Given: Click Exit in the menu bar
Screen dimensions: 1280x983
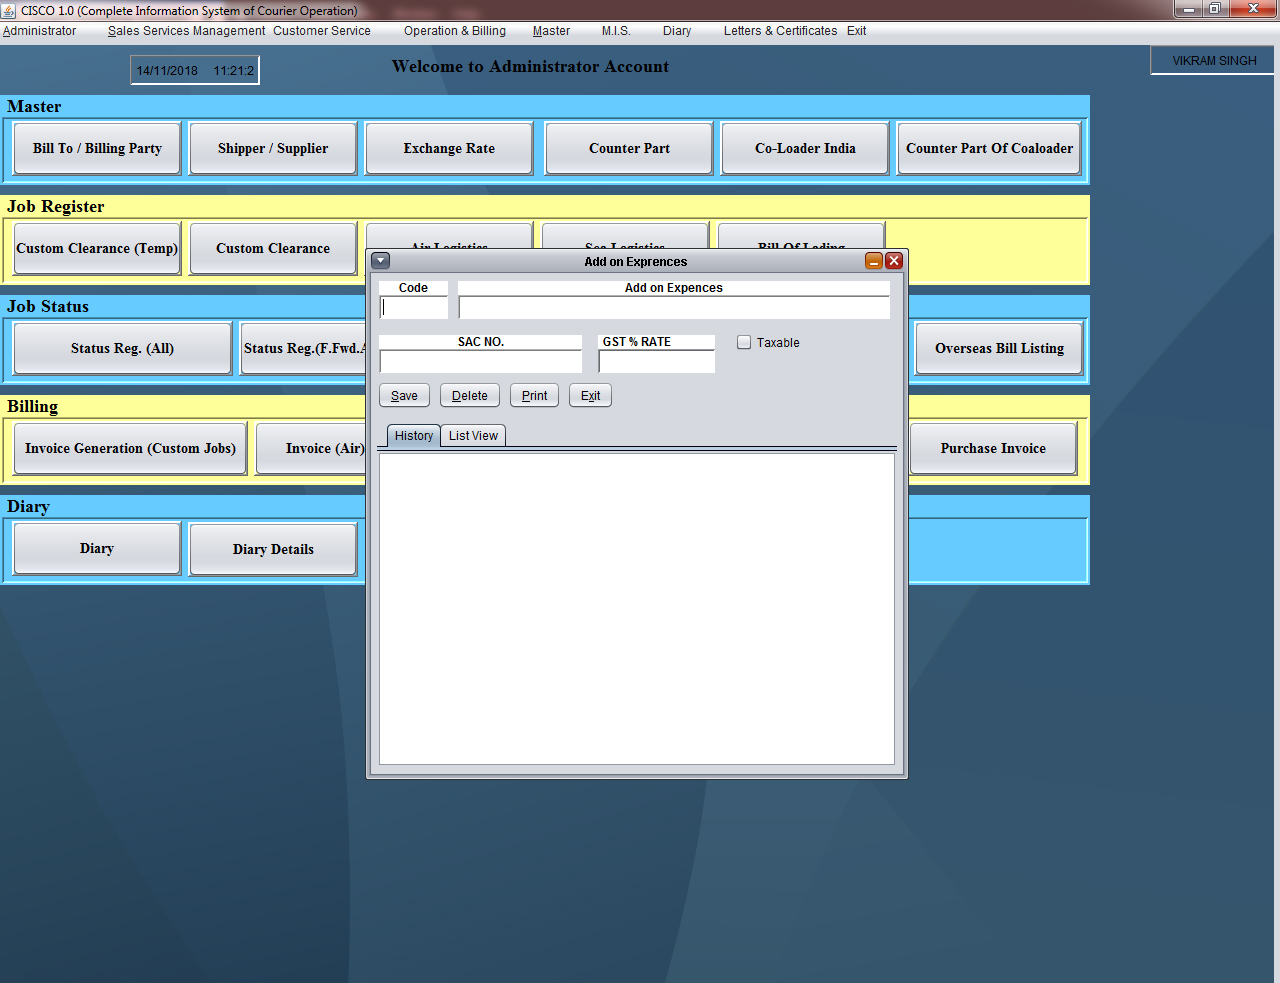Looking at the screenshot, I should coord(856,31).
